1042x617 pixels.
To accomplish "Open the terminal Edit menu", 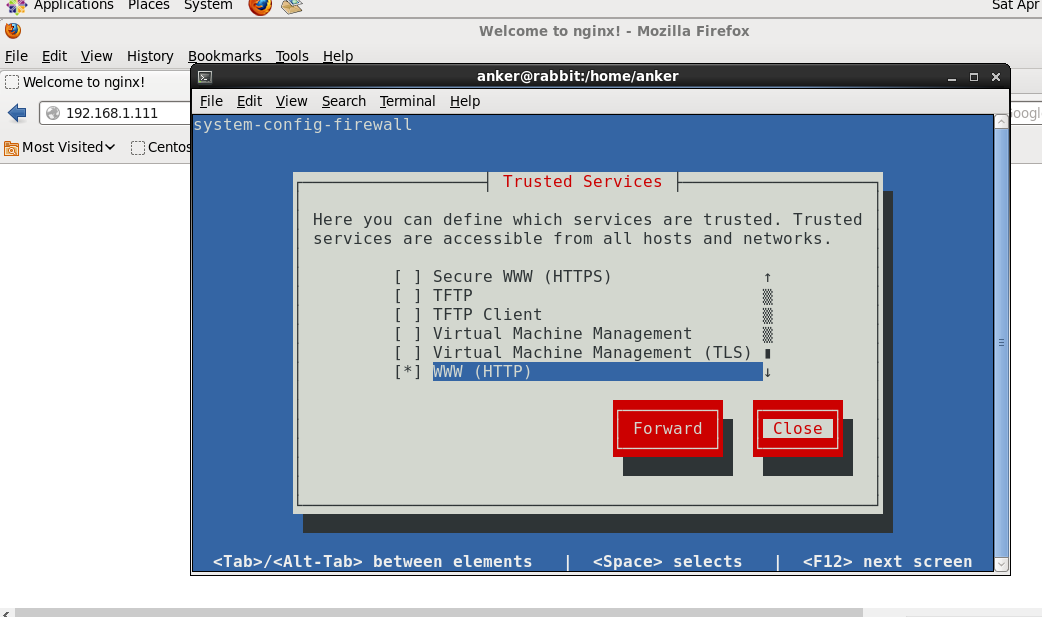I will coord(249,101).
